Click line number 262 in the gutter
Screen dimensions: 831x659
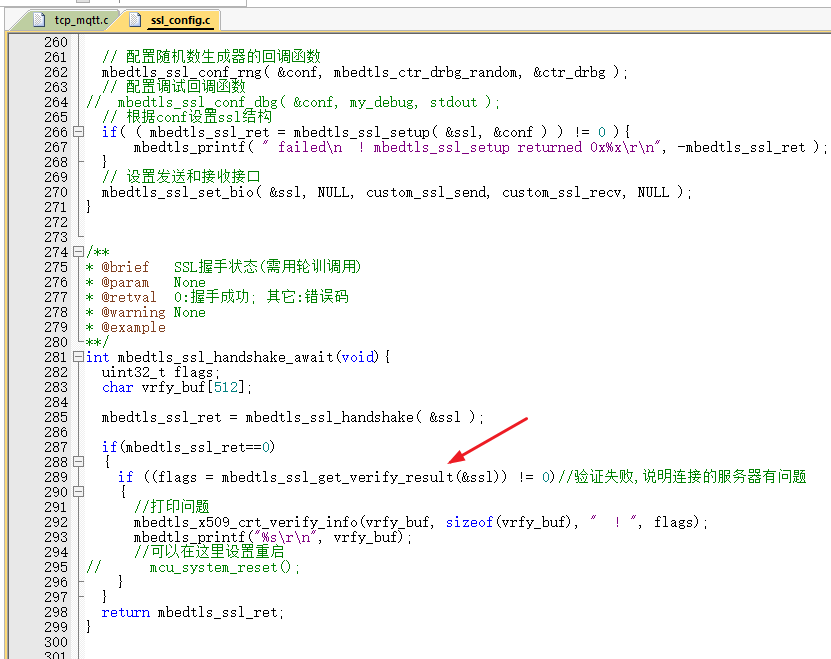point(56,72)
